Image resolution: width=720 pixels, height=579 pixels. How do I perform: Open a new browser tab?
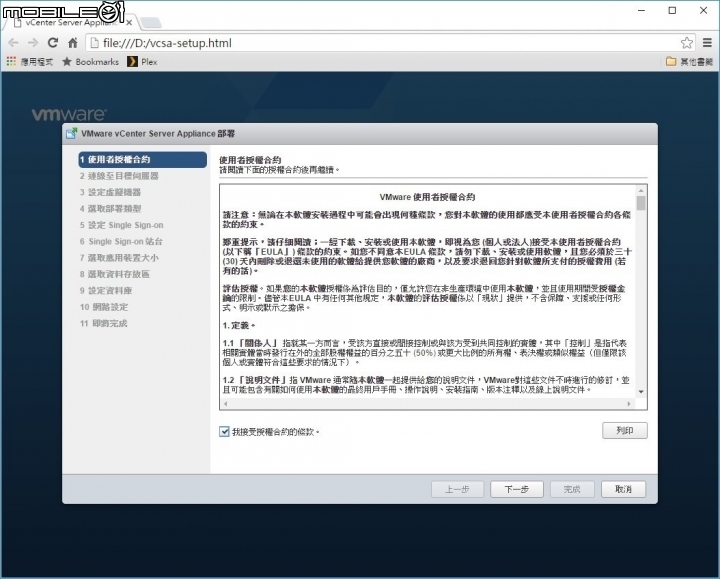[x=150, y=22]
